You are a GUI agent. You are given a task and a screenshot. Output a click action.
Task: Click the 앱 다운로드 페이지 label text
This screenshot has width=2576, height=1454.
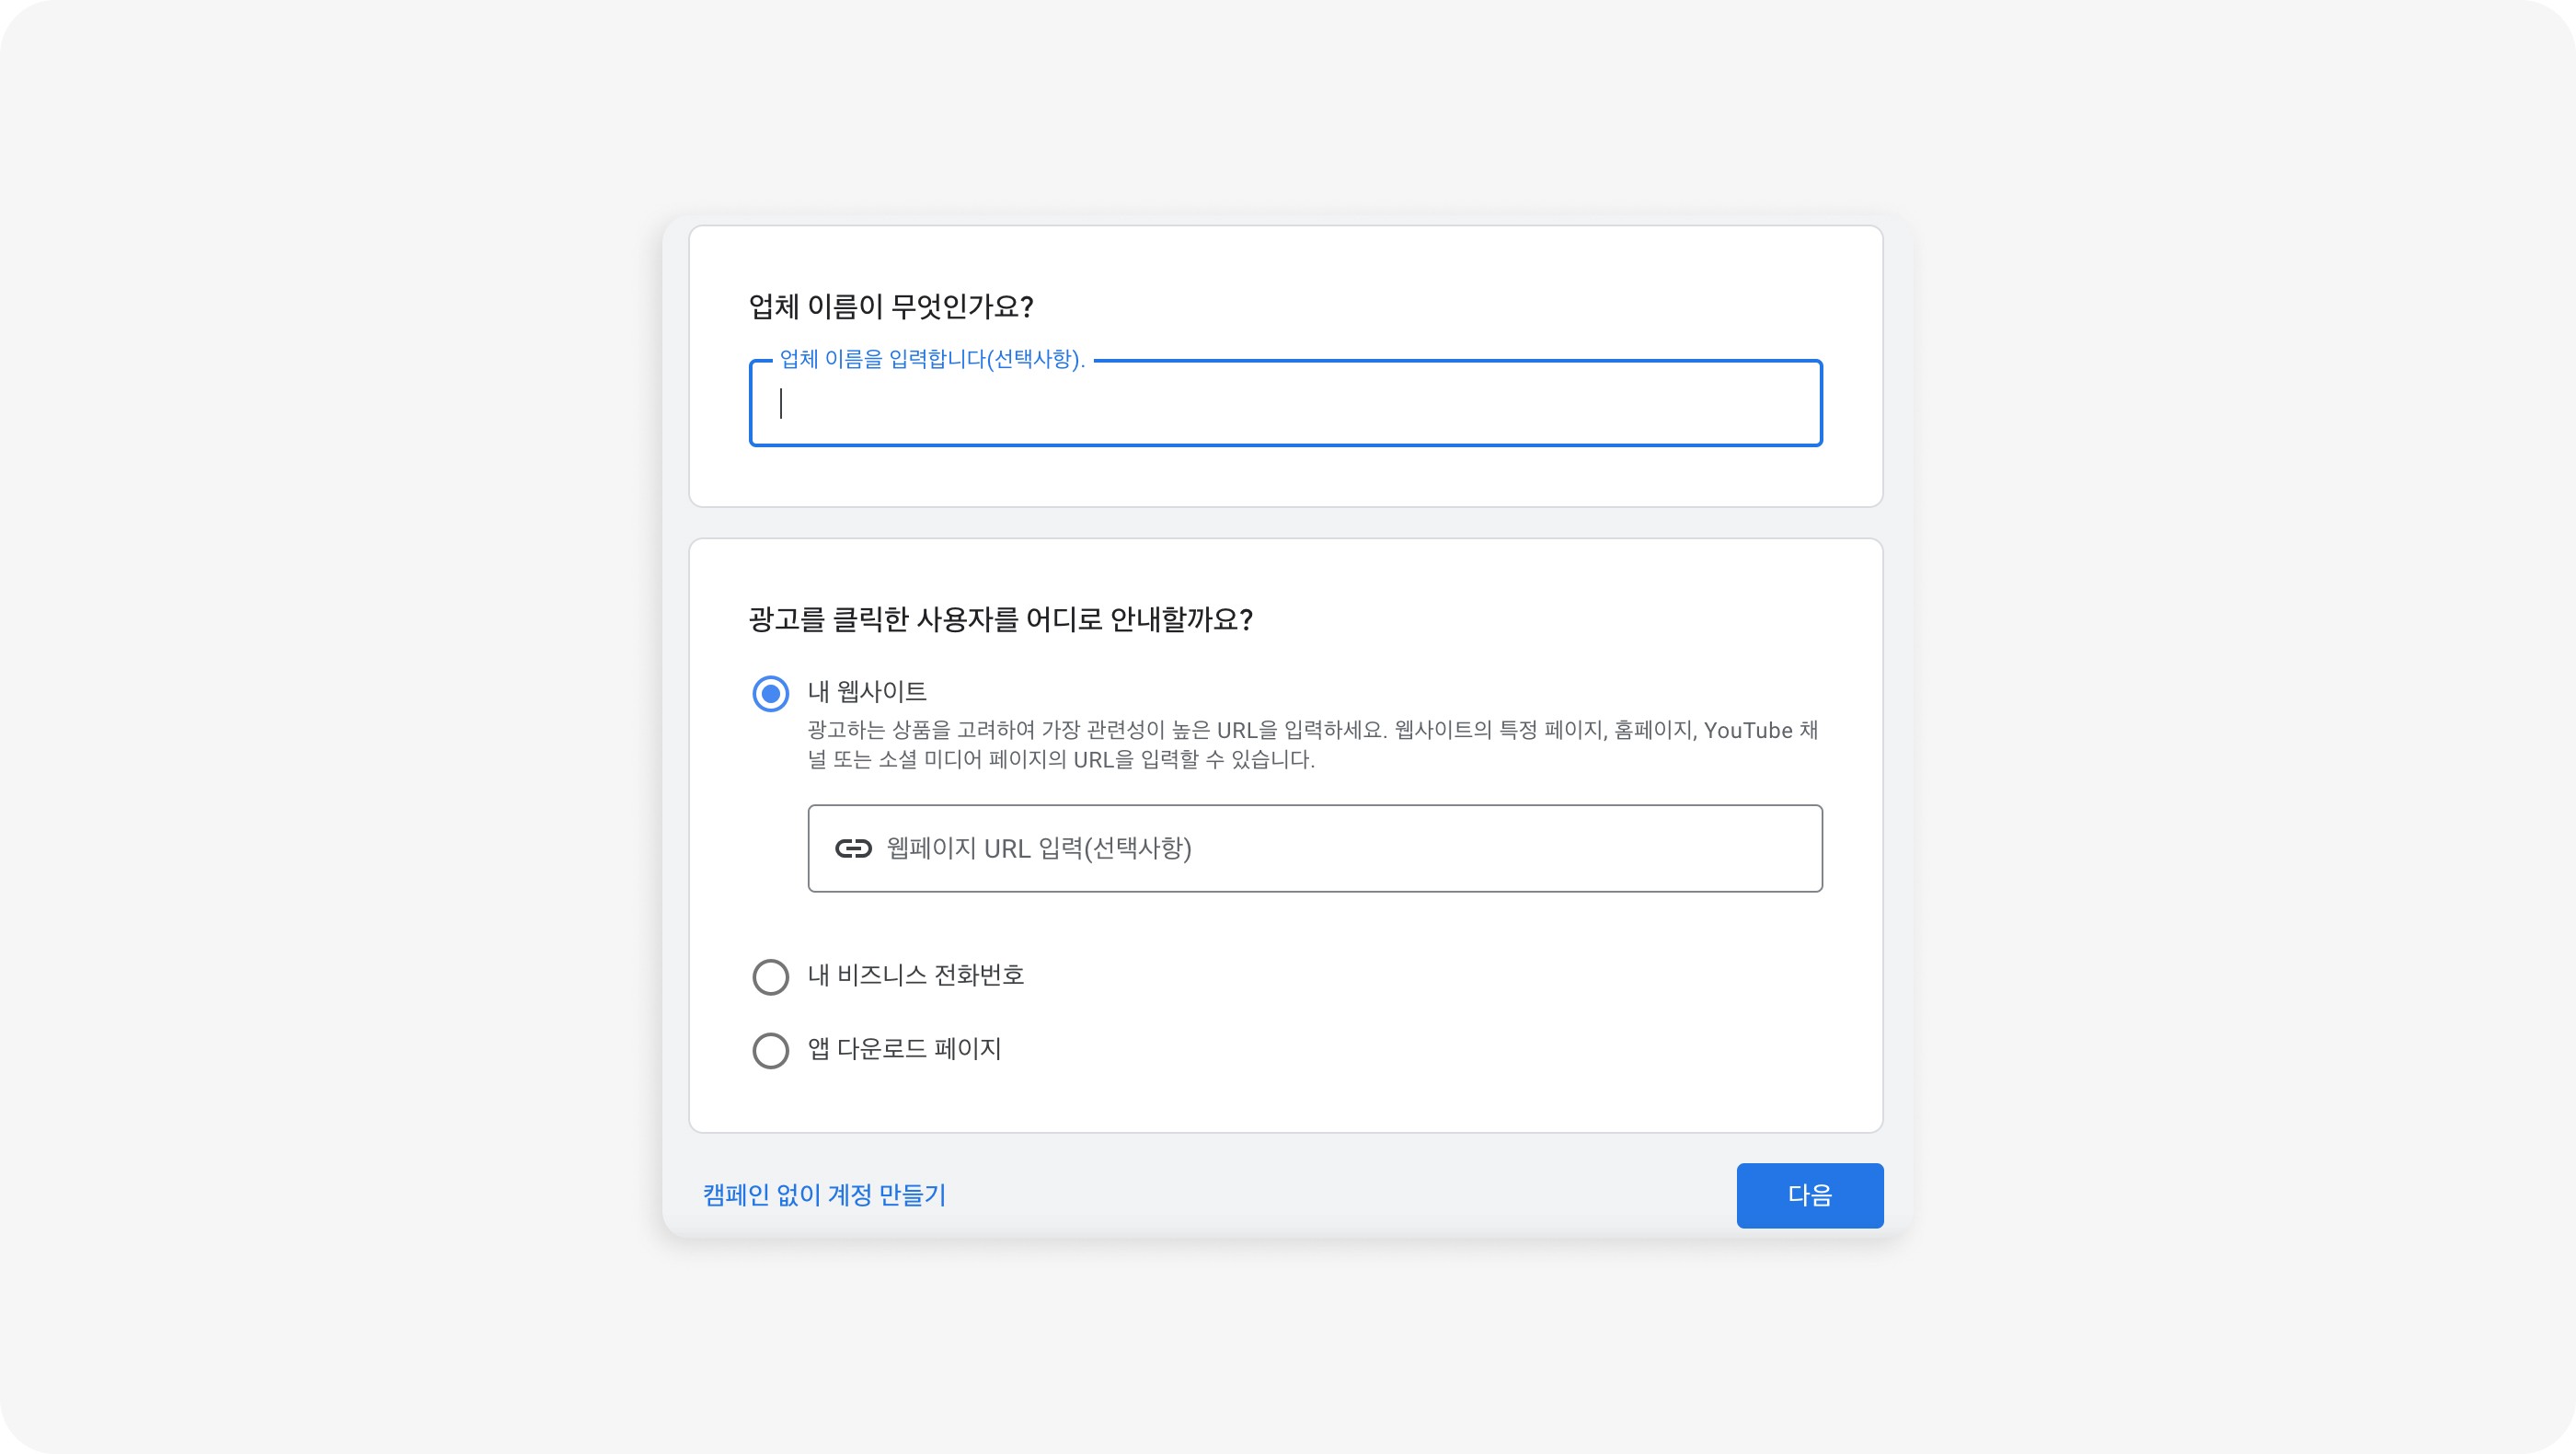(904, 1049)
